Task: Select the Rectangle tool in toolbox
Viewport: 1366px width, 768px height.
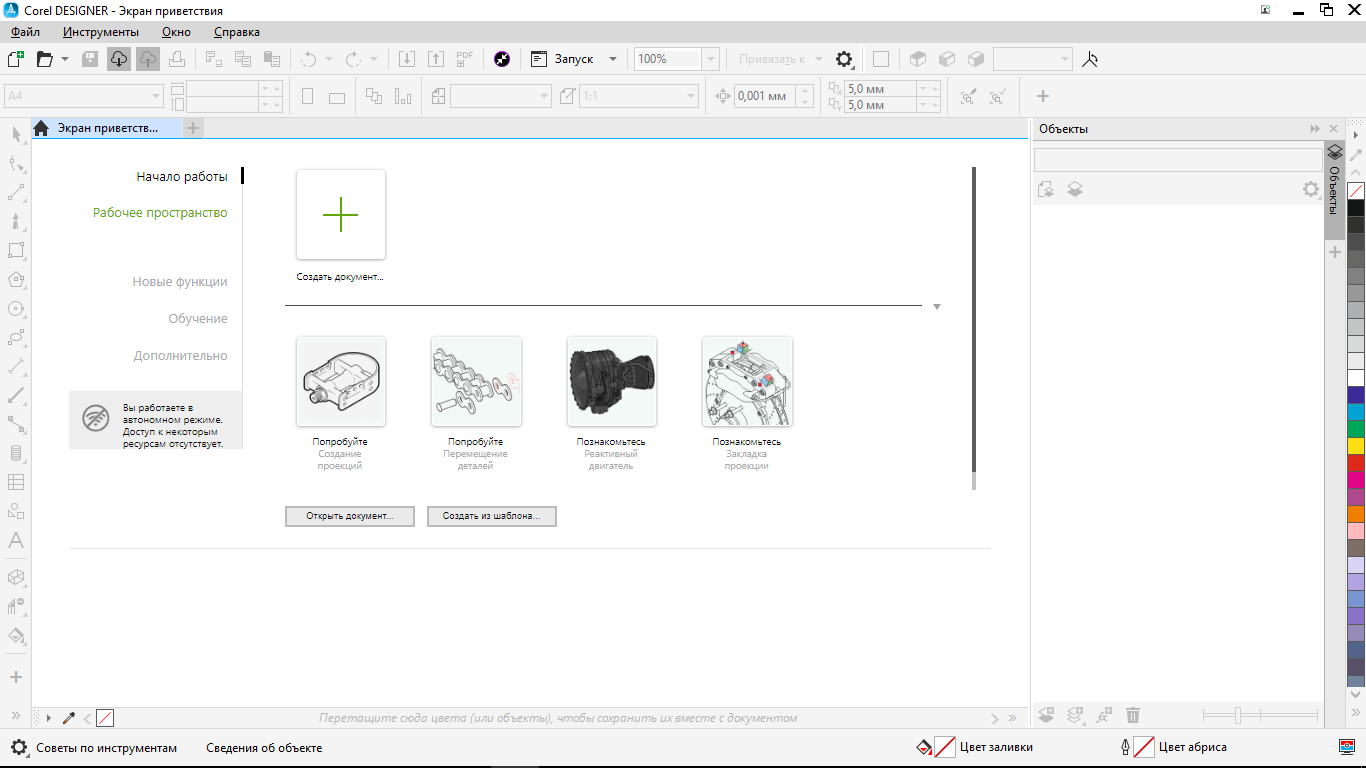Action: click(x=16, y=250)
